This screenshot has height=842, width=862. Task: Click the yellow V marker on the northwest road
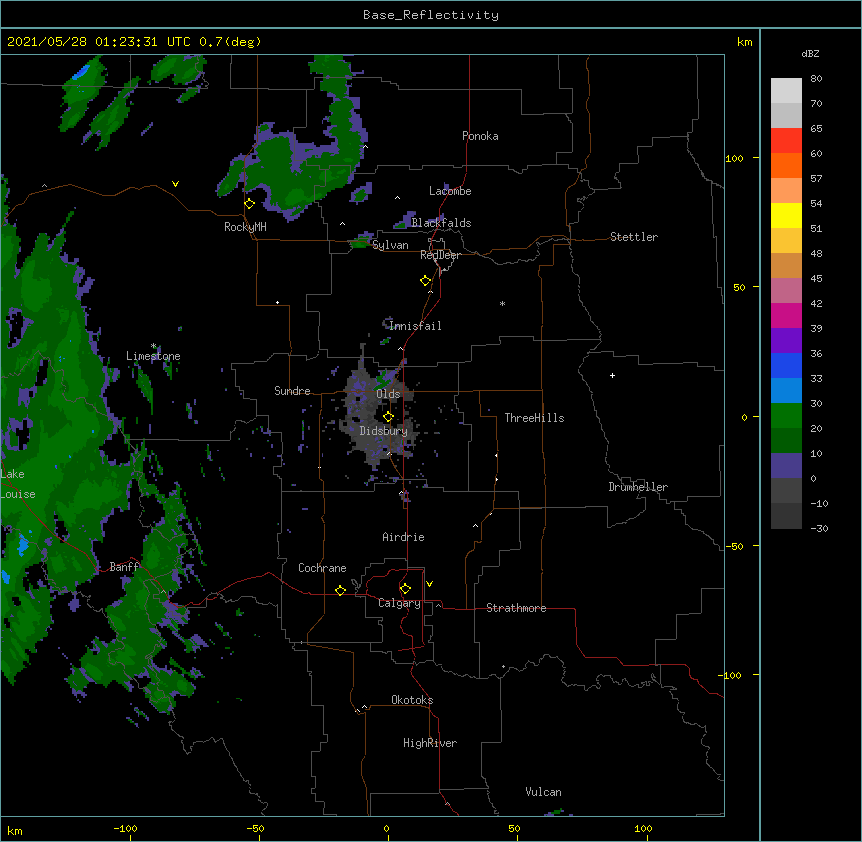click(175, 184)
